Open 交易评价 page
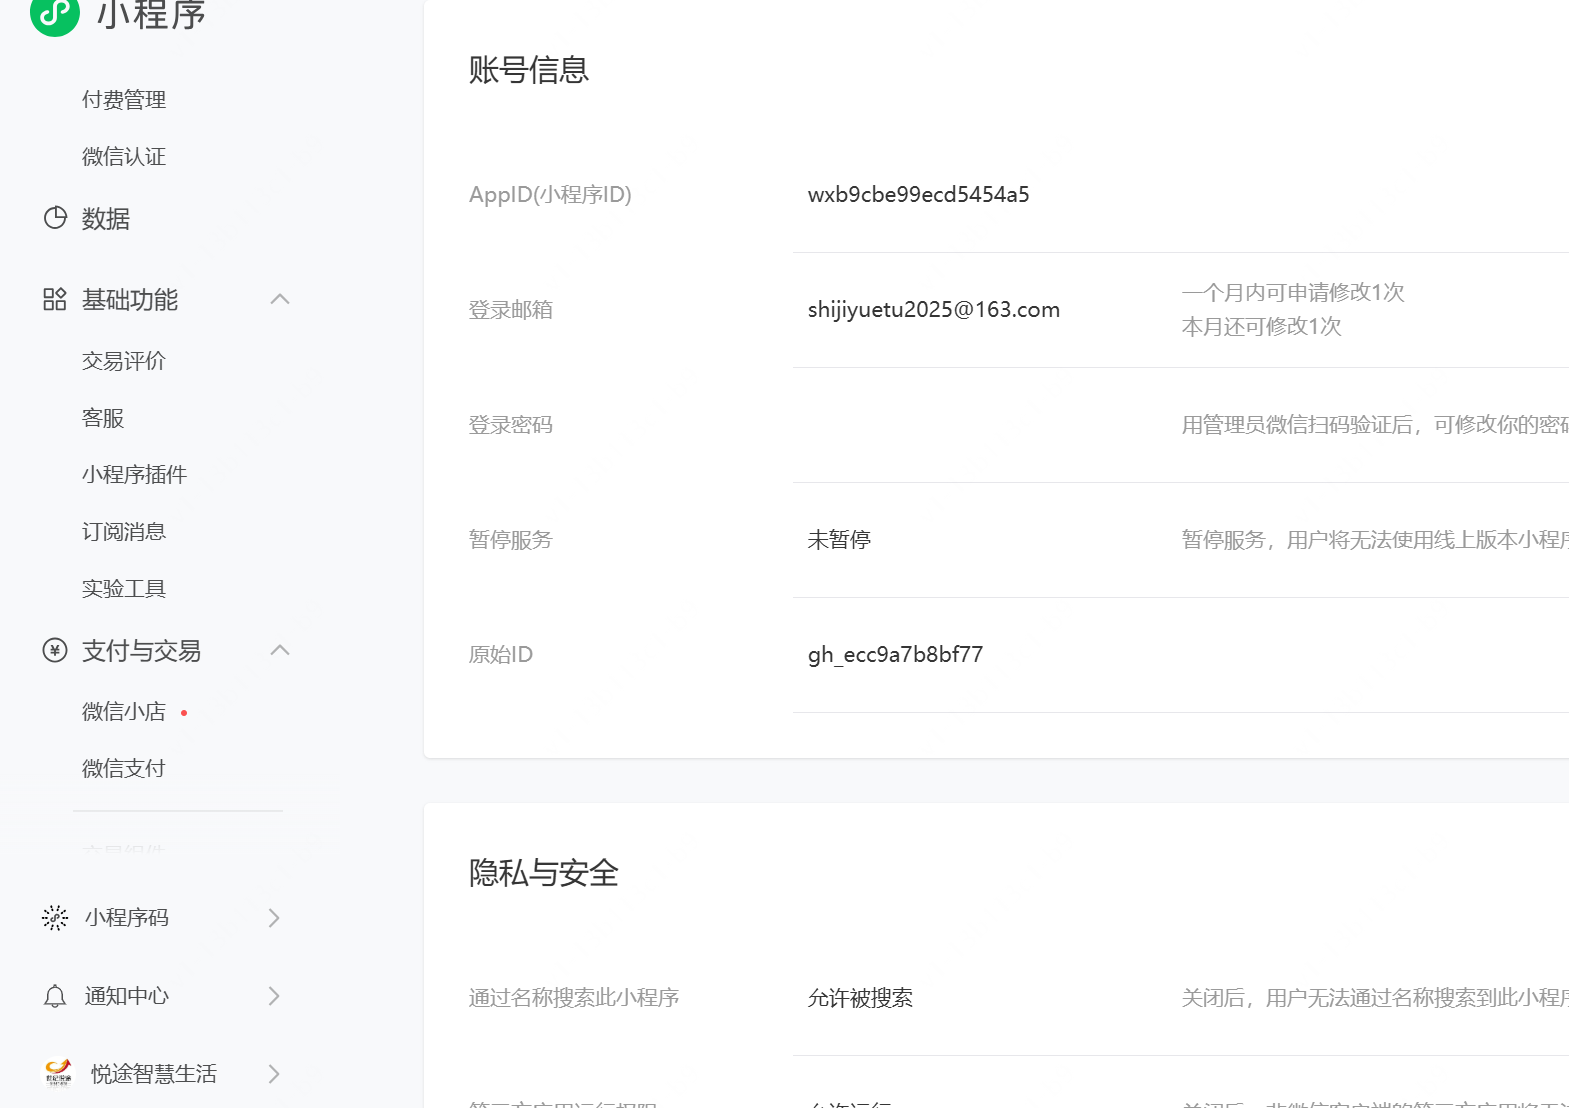Screen dimensions: 1569x1108 click(x=124, y=361)
